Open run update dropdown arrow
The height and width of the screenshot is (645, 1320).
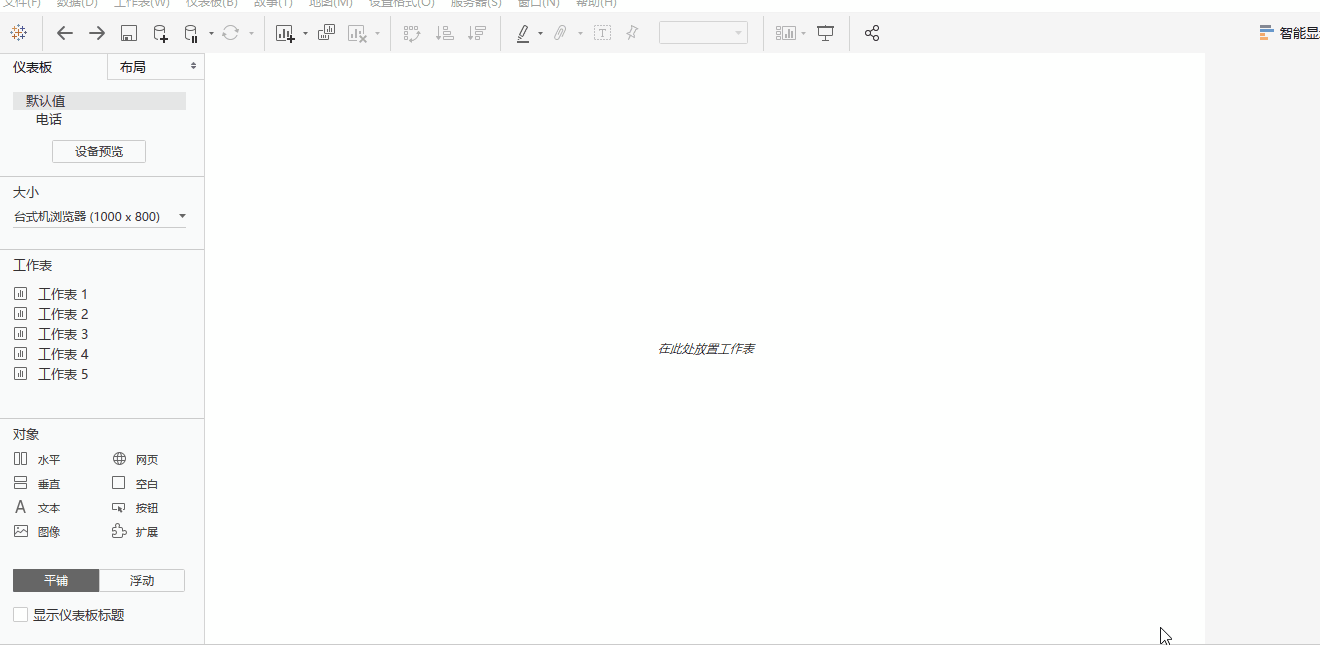251,33
